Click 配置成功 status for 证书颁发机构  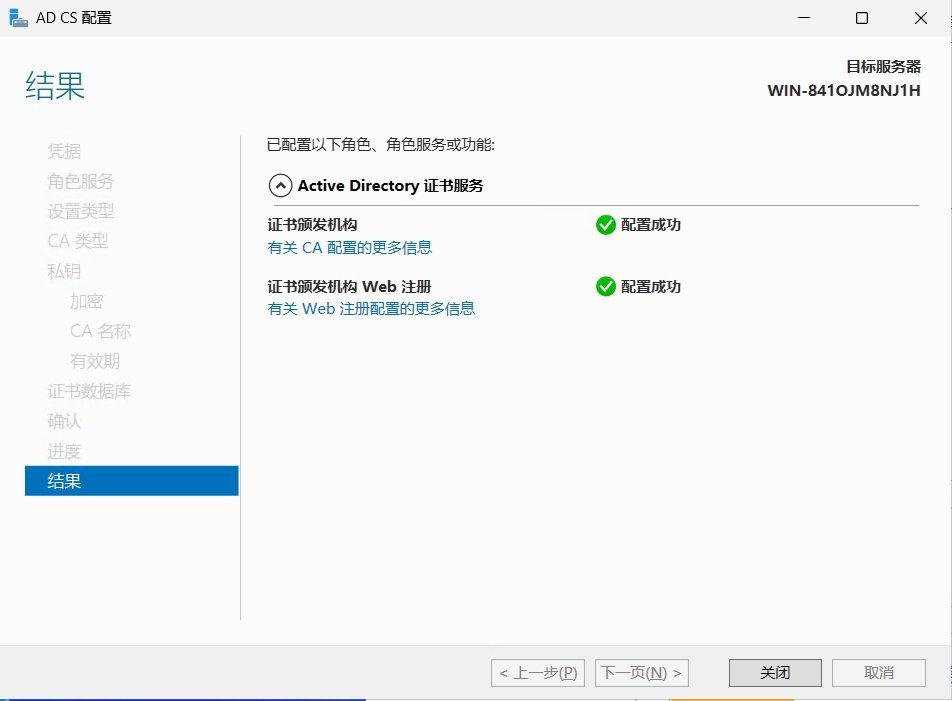pyautogui.click(x=651, y=225)
